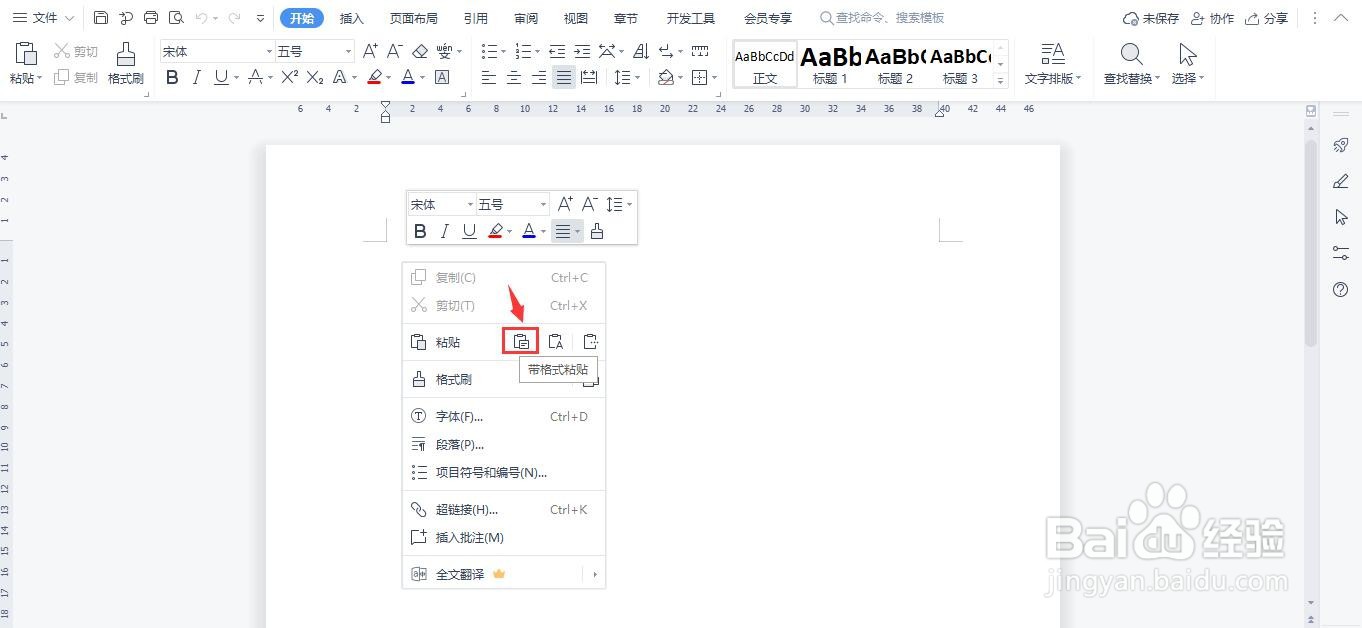
Task: Click the Format Painter icon in mini toolbar
Action: (597, 231)
